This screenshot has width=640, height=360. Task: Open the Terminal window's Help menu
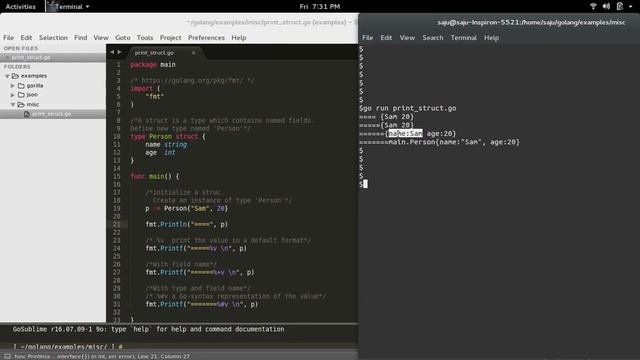(491, 38)
